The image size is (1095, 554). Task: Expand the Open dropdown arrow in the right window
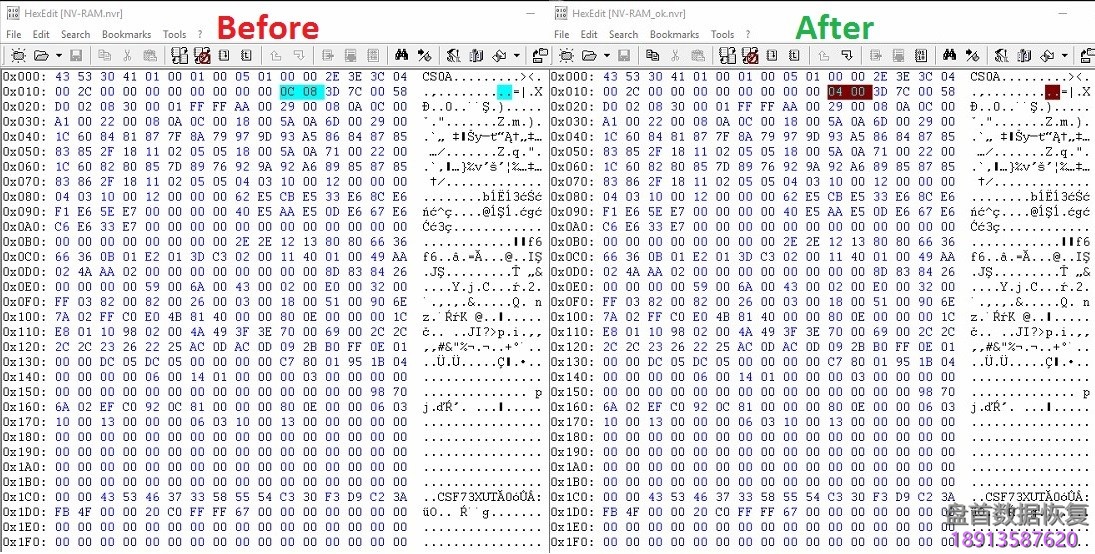click(x=607, y=56)
